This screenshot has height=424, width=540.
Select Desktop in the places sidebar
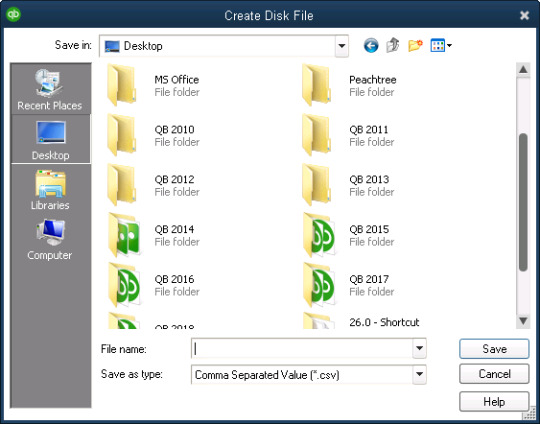[x=51, y=139]
